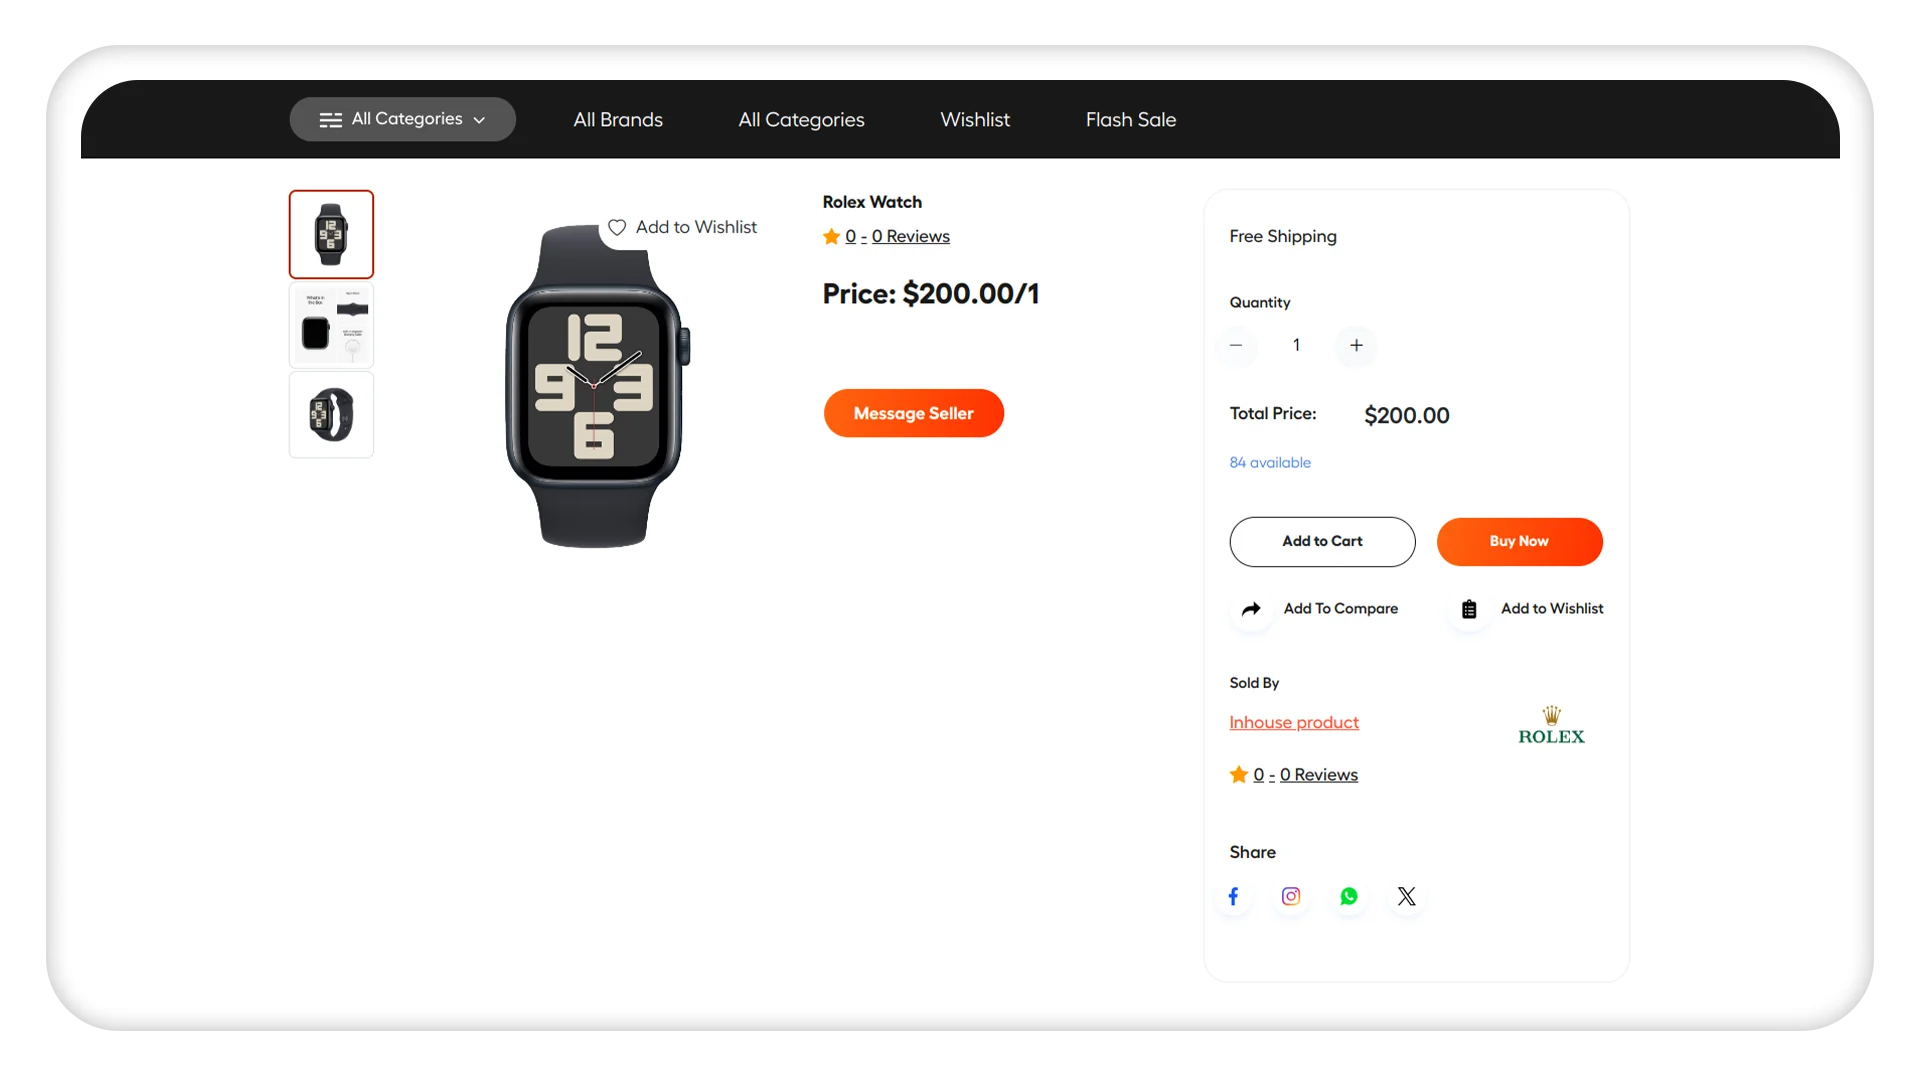Click the Instagram share icon
The width and height of the screenshot is (1920, 1080).
point(1291,895)
